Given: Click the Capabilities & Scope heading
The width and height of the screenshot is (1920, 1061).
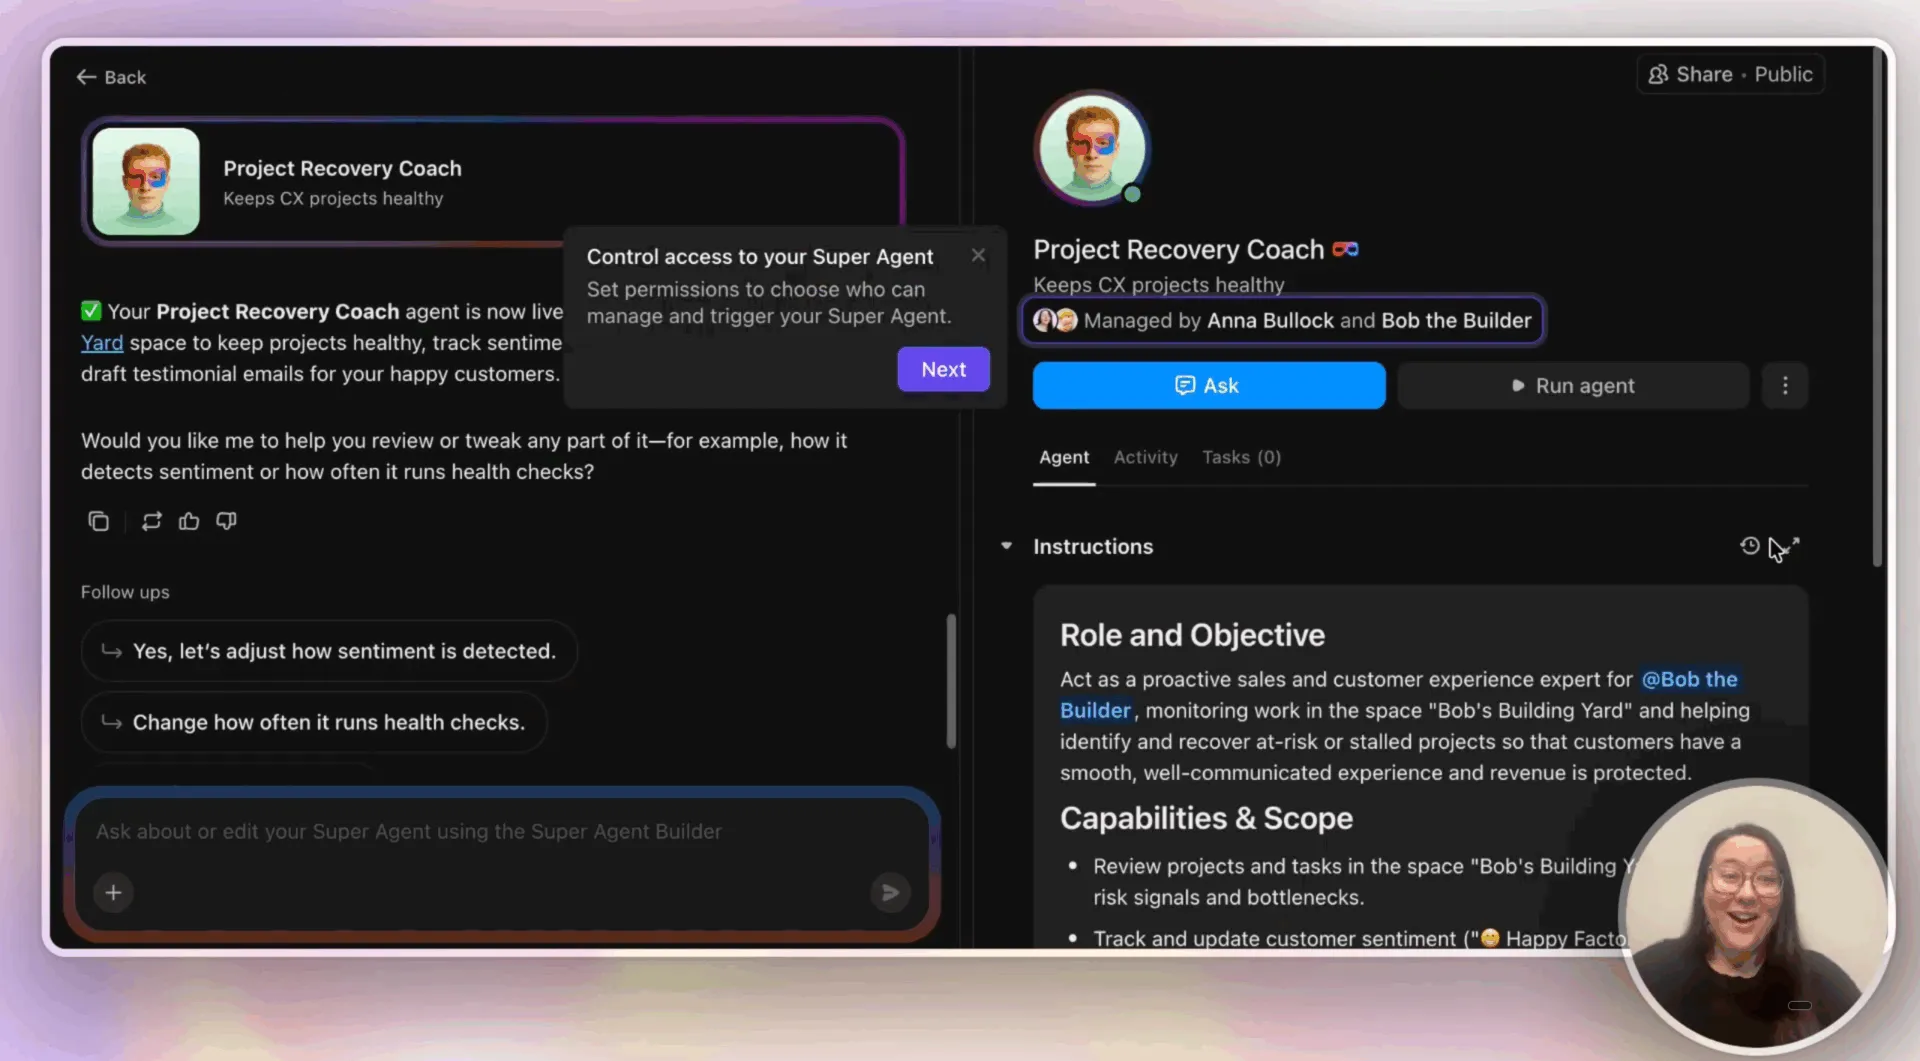Looking at the screenshot, I should (1206, 818).
